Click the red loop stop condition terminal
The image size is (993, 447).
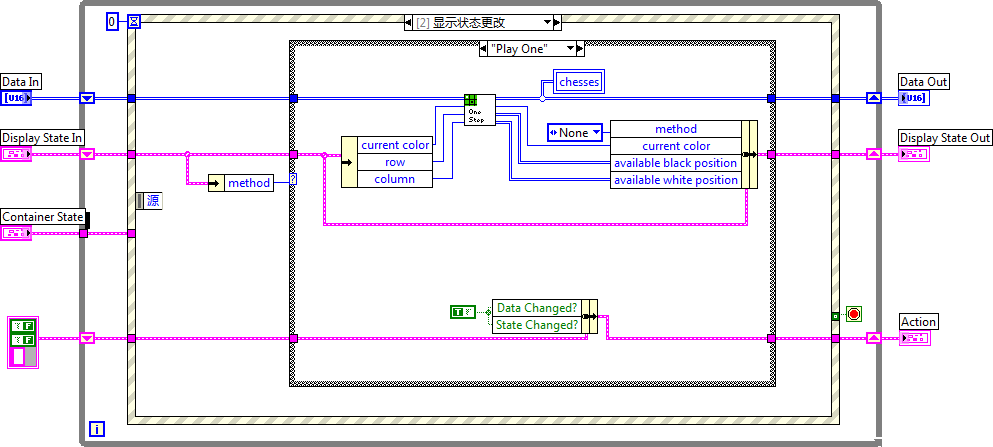click(x=853, y=314)
